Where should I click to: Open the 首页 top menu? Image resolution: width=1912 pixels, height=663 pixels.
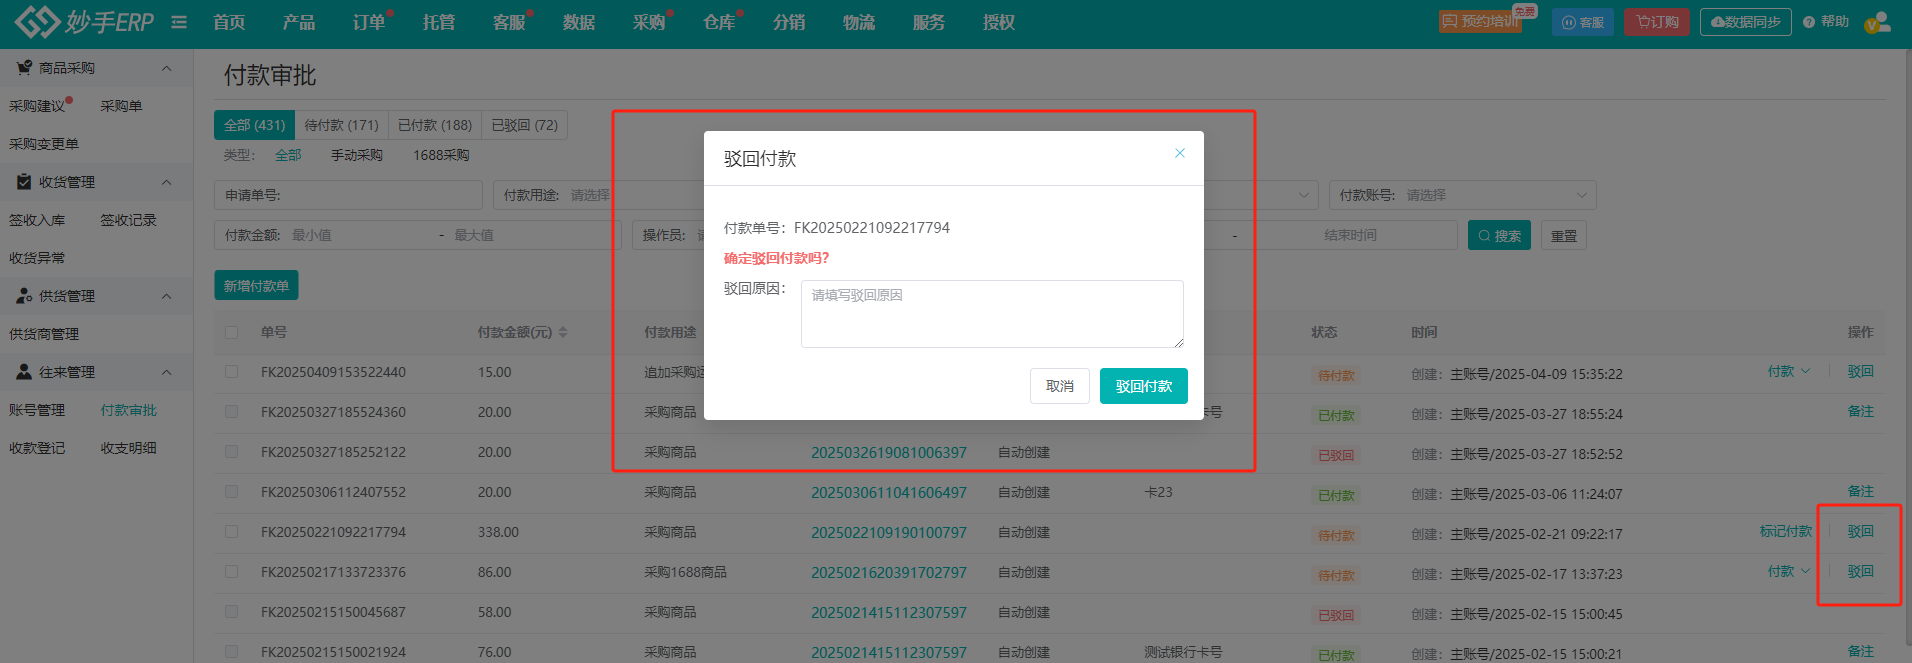tap(229, 22)
